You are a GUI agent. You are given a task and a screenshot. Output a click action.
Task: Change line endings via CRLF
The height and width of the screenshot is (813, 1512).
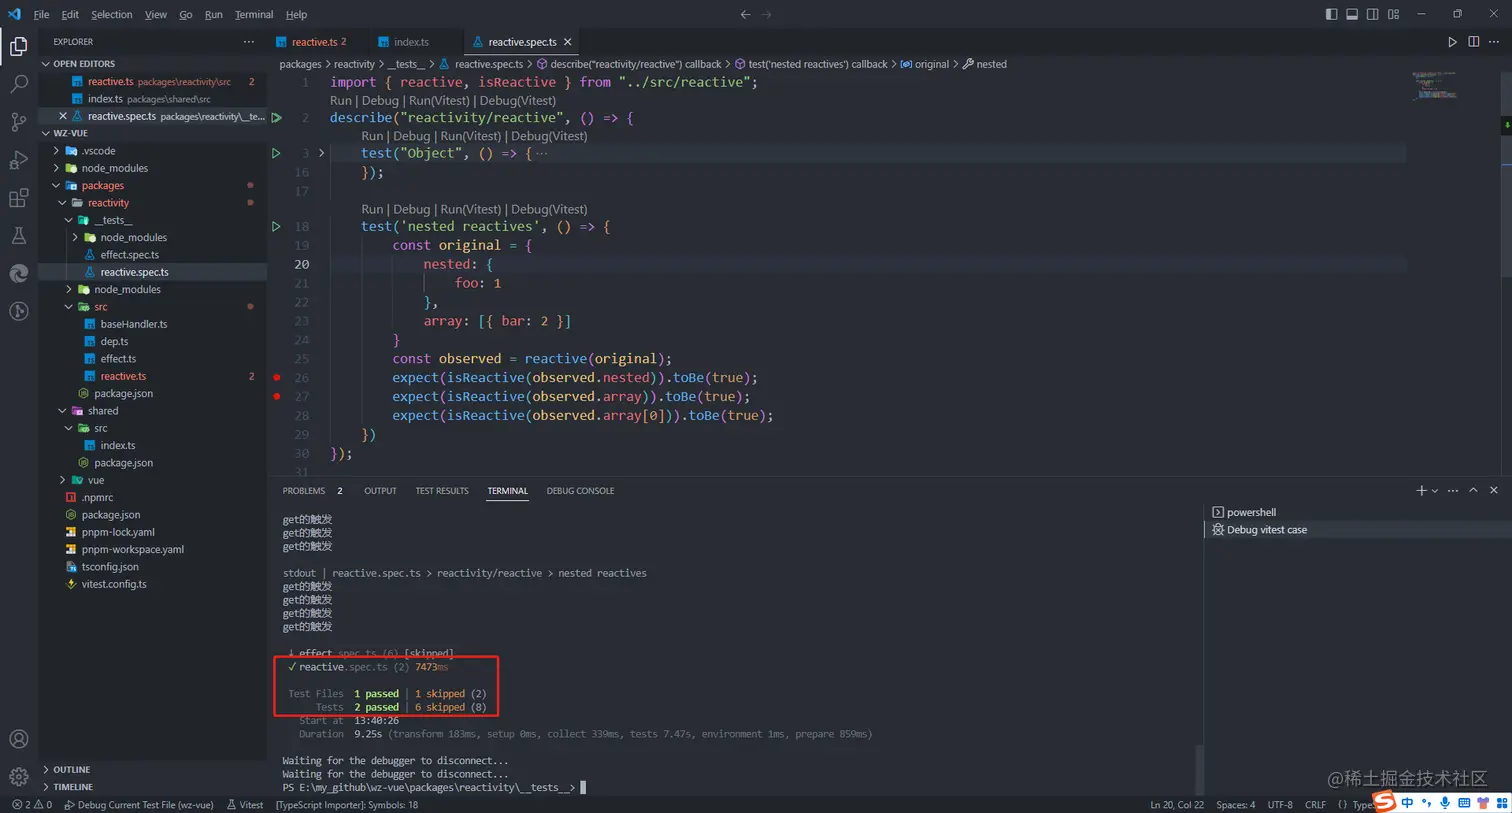click(1315, 805)
